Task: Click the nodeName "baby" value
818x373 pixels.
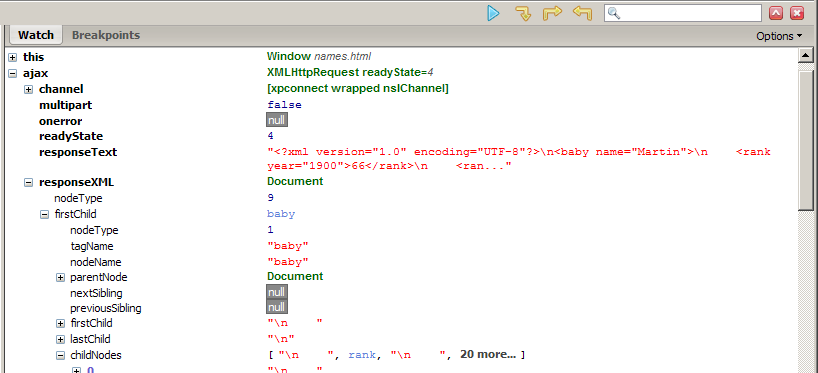Action: pyautogui.click(x=288, y=261)
